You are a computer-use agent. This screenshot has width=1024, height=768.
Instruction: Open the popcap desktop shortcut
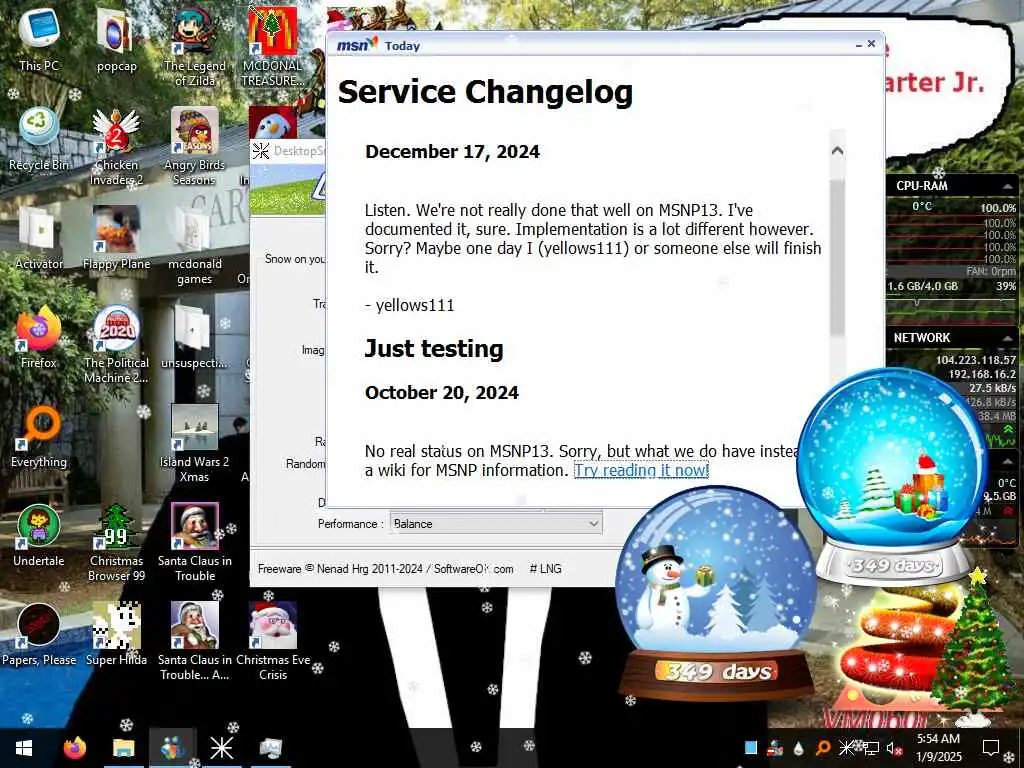pos(116,39)
